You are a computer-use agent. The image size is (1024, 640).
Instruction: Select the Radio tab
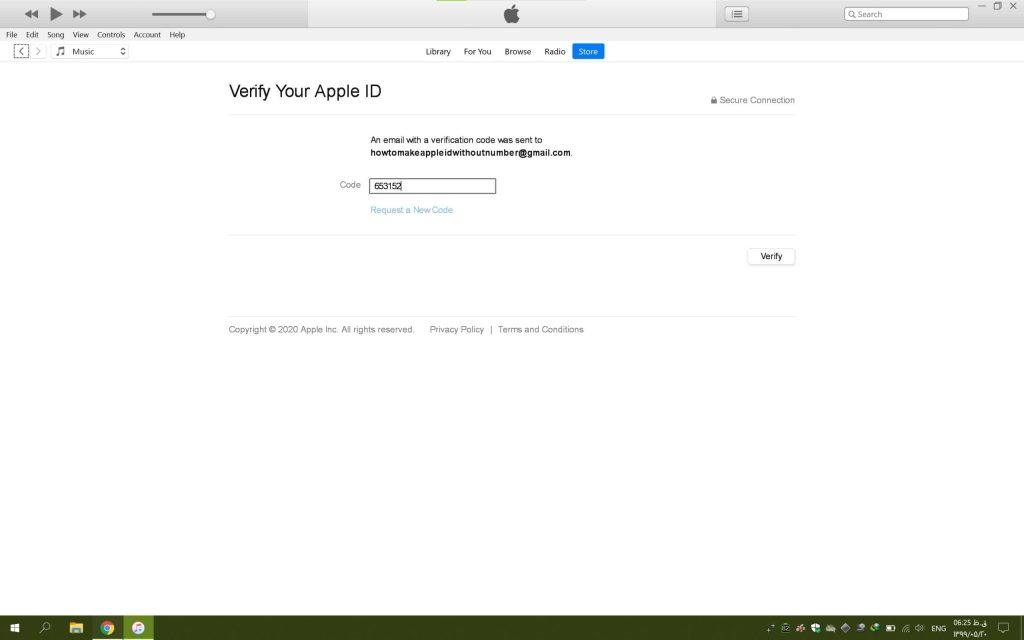click(555, 52)
